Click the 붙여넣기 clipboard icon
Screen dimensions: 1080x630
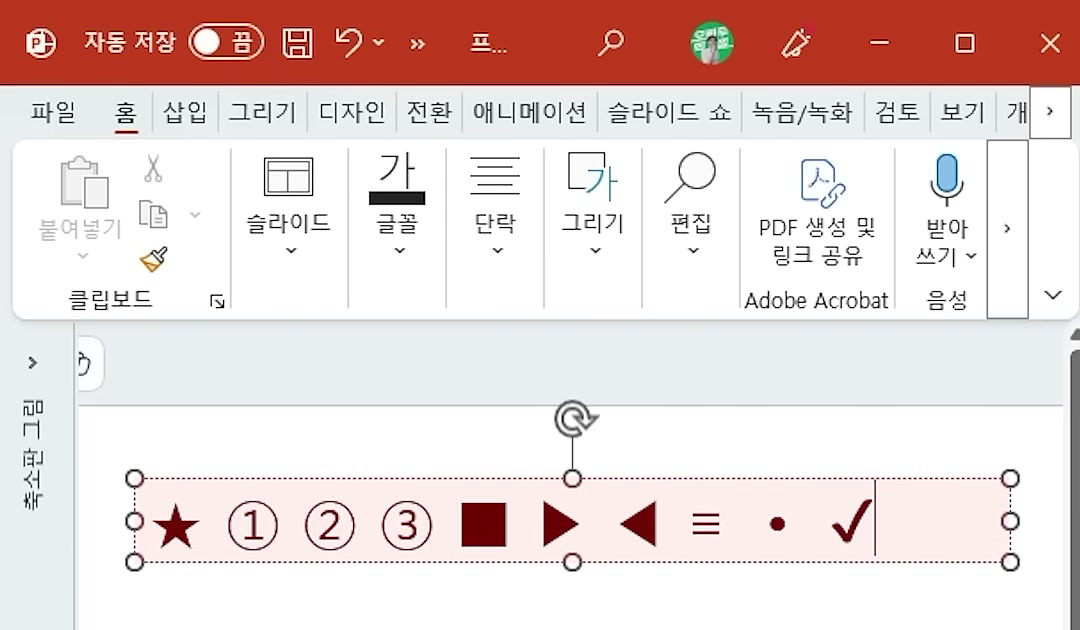[84, 182]
